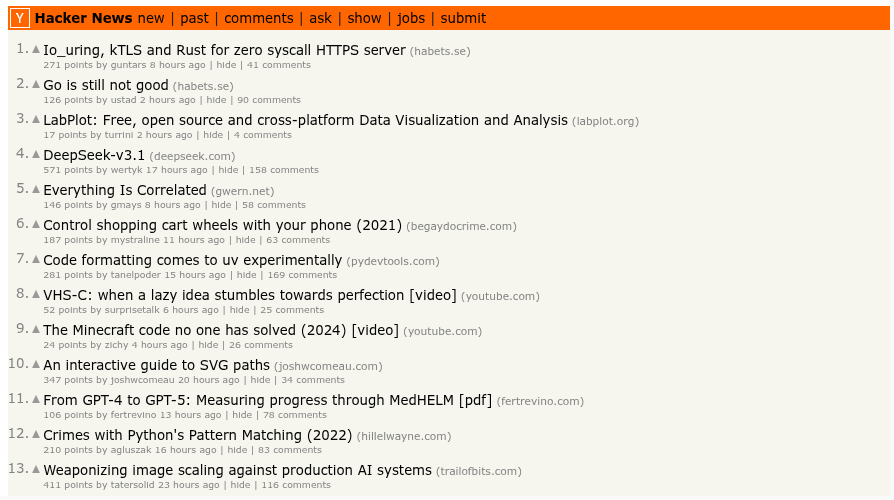The width and height of the screenshot is (894, 500).
Task: Upvote the Code formatting comes to uv story
Action: click(x=36, y=259)
